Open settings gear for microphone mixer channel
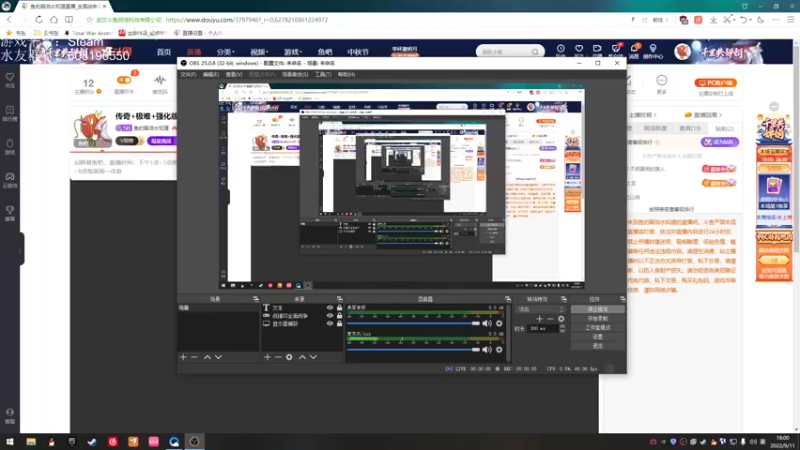 point(499,349)
